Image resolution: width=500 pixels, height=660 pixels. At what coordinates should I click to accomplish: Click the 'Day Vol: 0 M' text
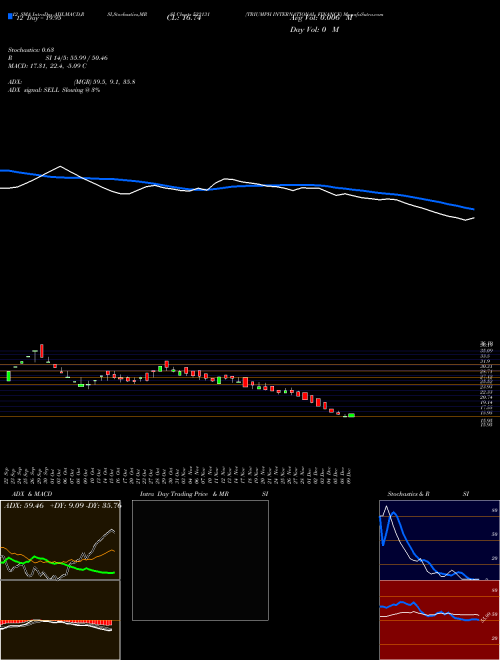tap(314, 30)
